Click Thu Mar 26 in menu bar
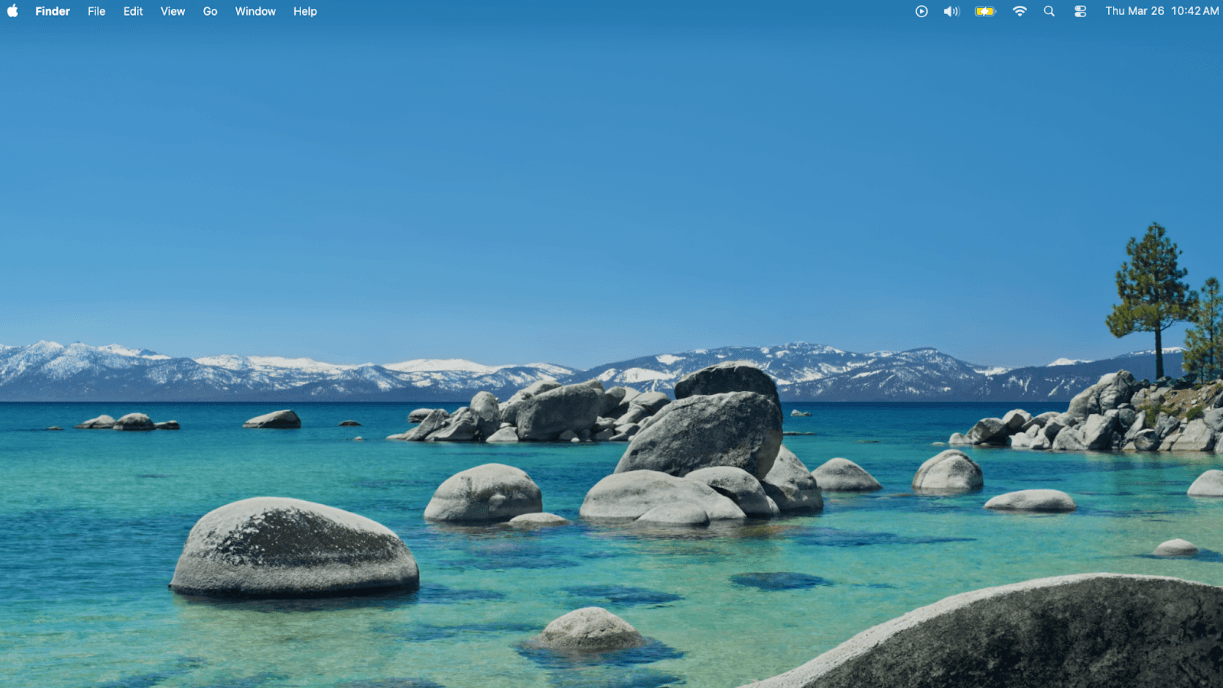Image resolution: width=1224 pixels, height=688 pixels. click(x=1135, y=11)
